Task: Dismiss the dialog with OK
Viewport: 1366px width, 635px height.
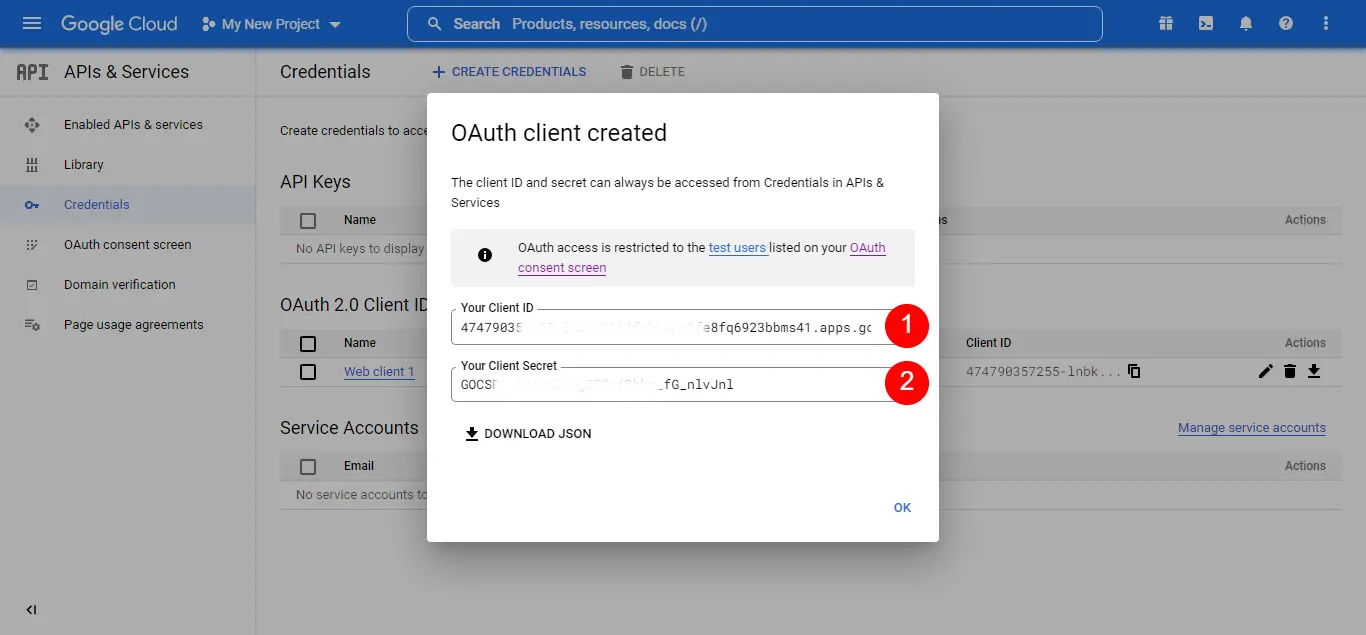Action: pyautogui.click(x=901, y=507)
